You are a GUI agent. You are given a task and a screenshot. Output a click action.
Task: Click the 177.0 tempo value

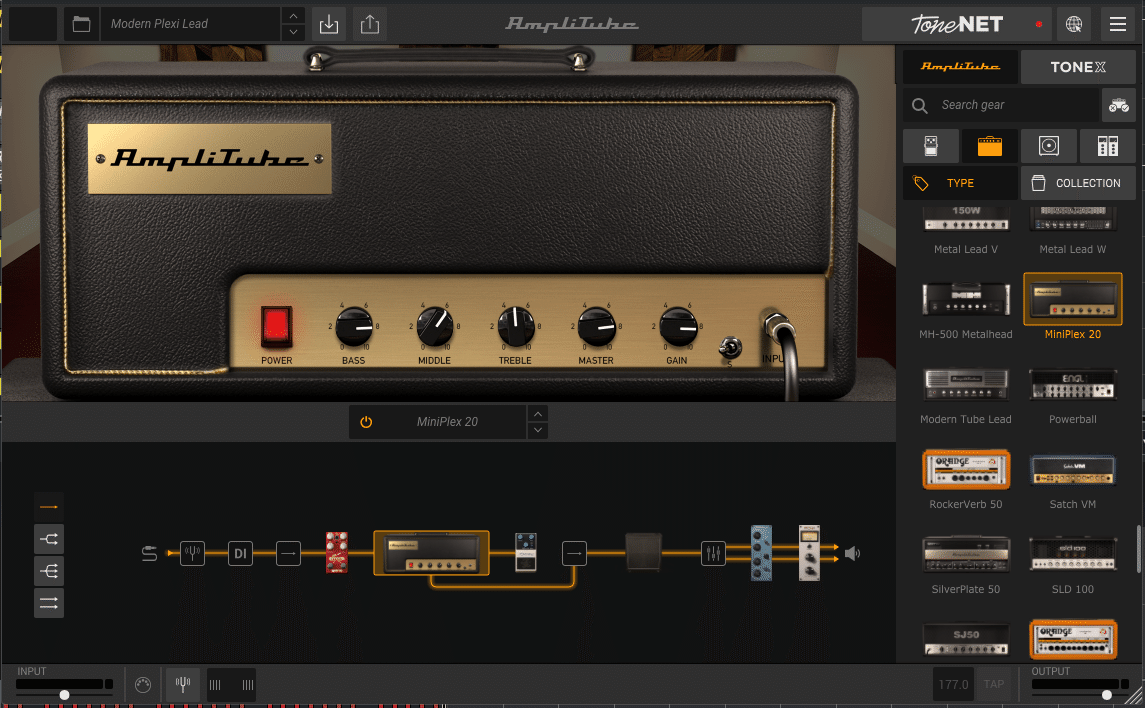953,685
